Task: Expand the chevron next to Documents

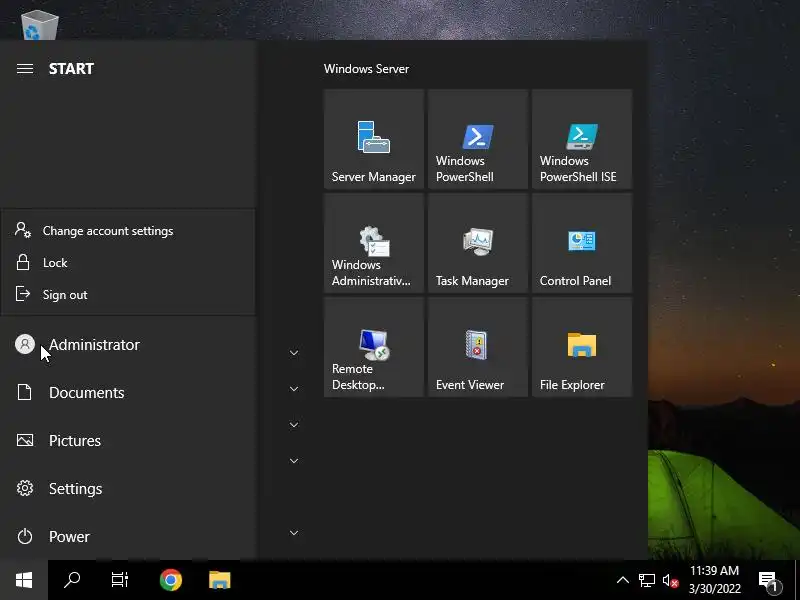Action: click(x=294, y=389)
